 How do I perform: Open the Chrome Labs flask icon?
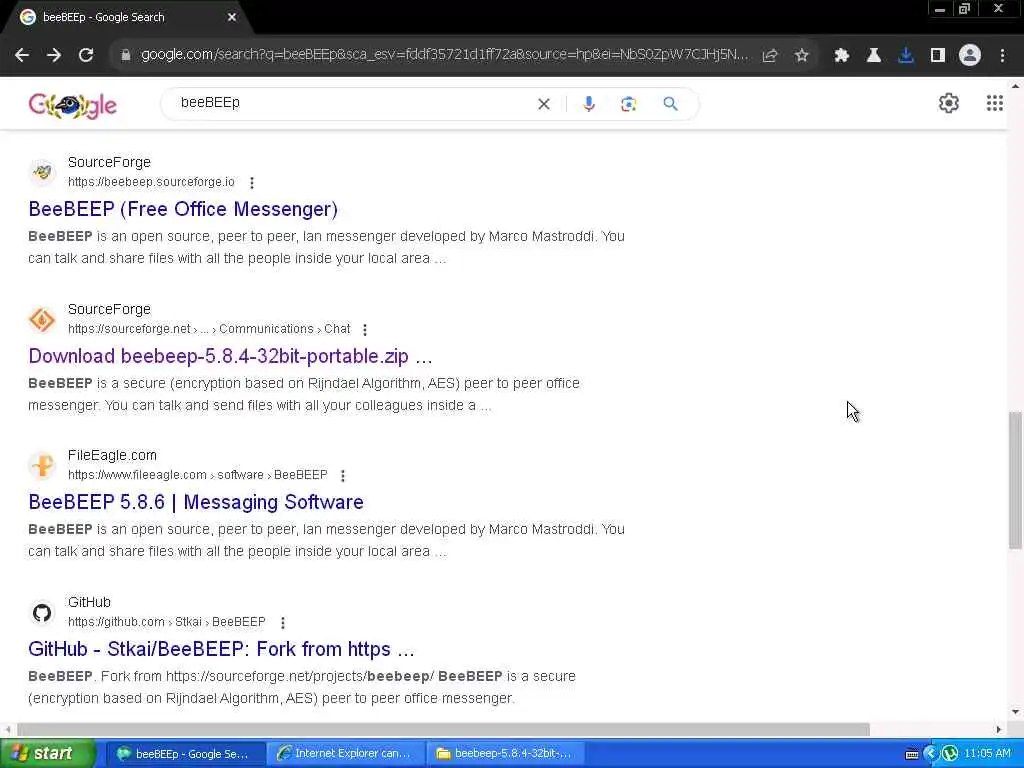pyautogui.click(x=874, y=56)
